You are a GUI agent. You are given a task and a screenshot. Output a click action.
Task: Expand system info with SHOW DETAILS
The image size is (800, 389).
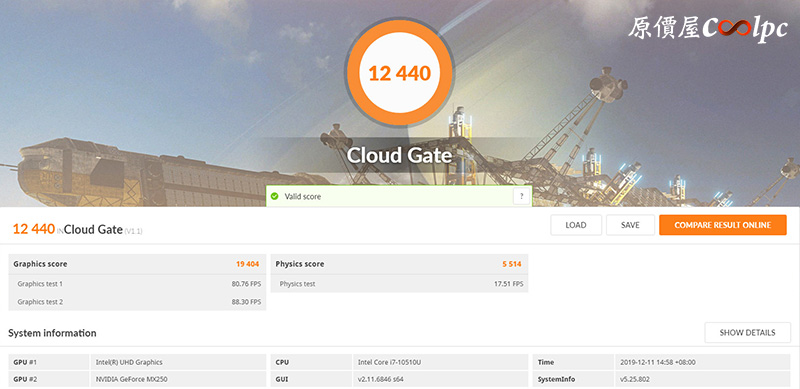pos(747,333)
